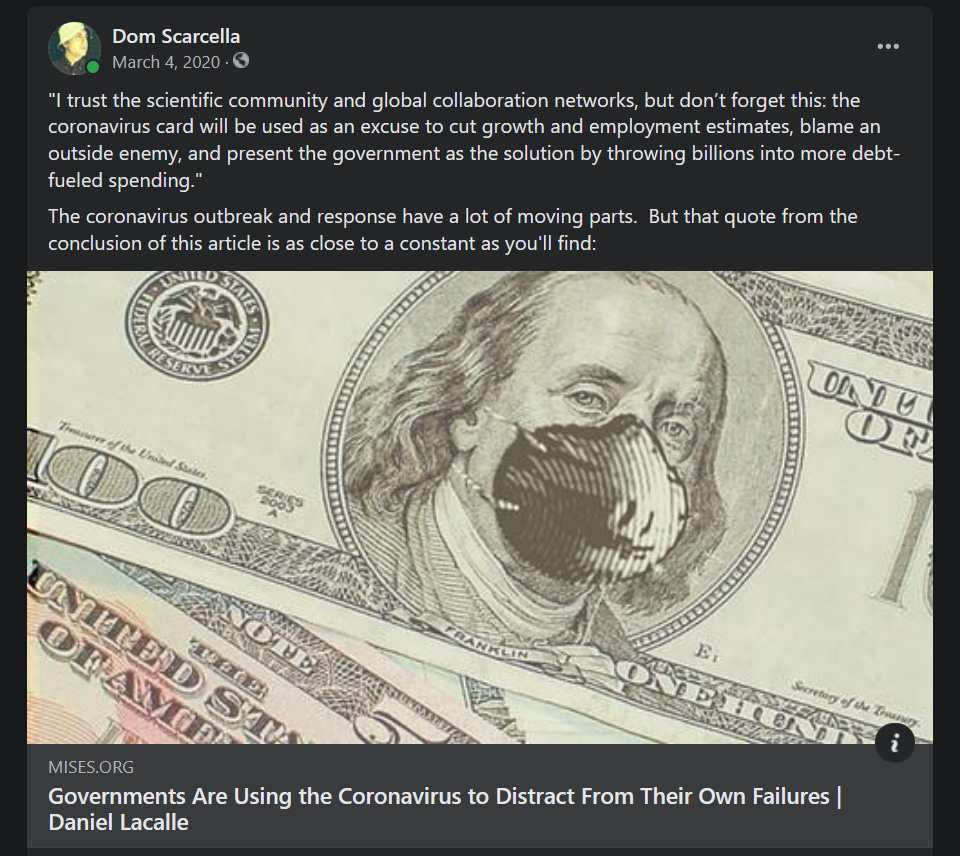
Task: Click the Secretary of the Treasury signature text
Action: (x=855, y=702)
